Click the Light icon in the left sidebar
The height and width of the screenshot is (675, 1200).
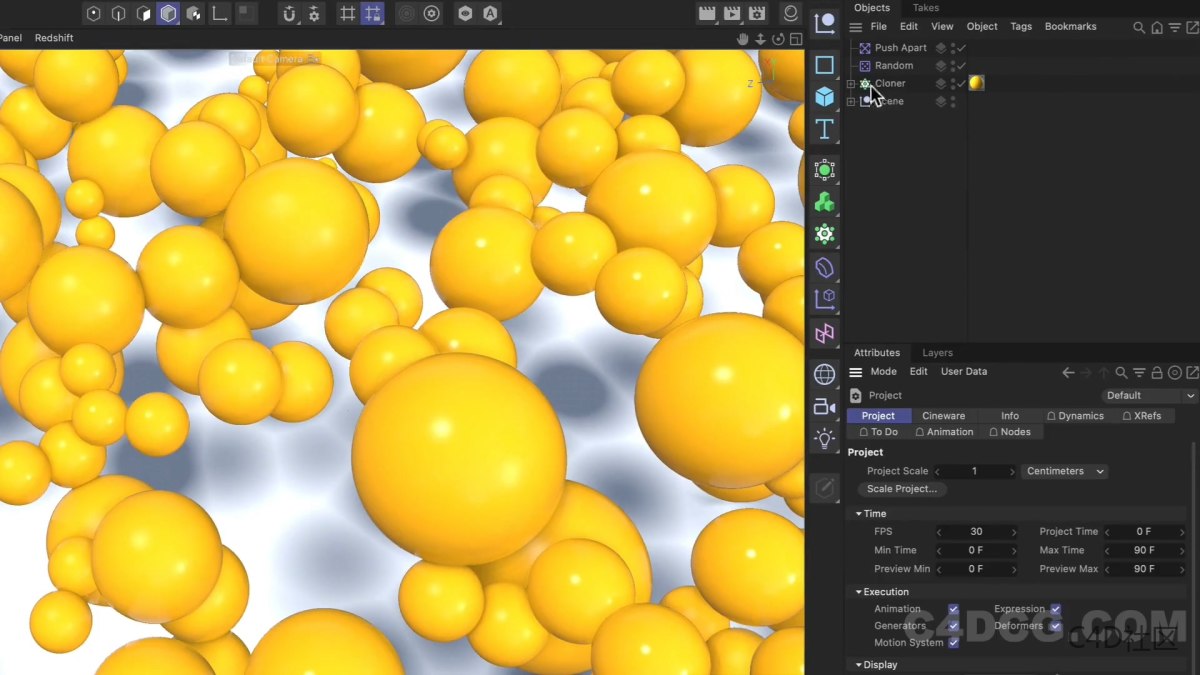[x=825, y=439]
